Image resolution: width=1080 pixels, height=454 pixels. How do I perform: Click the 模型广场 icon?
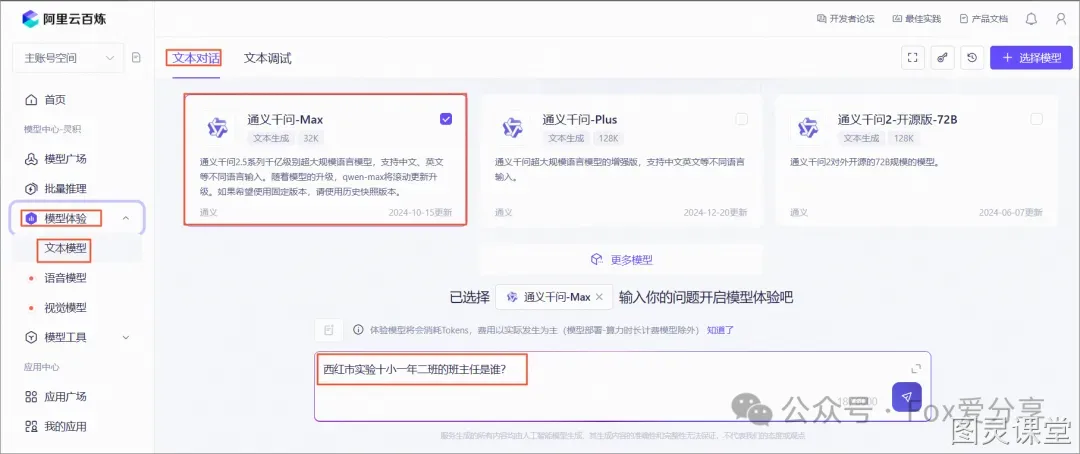[30, 159]
